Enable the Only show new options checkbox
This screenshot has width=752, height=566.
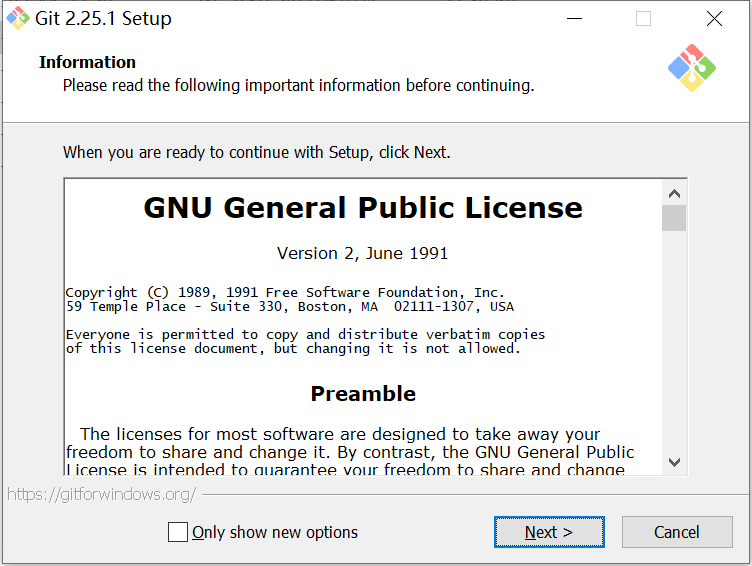178,532
